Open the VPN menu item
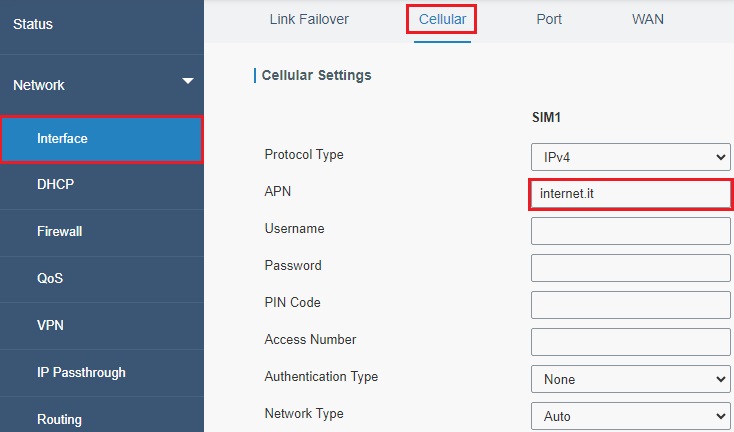 (x=50, y=325)
